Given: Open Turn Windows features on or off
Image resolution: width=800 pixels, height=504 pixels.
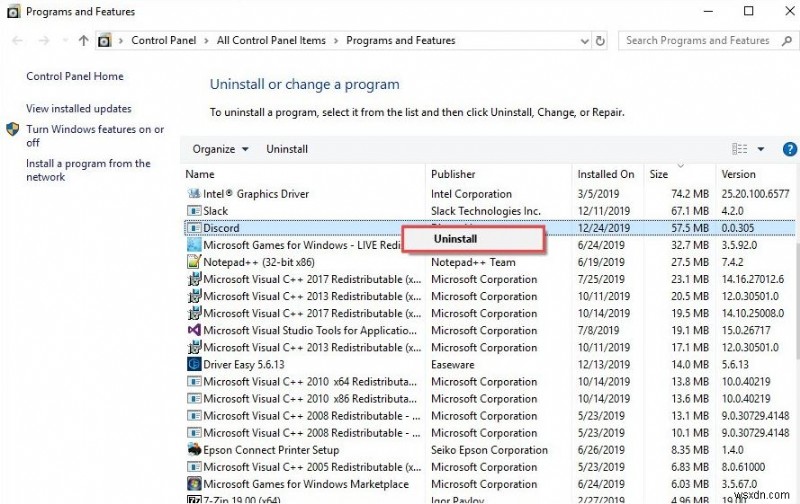Looking at the screenshot, I should coord(95,136).
